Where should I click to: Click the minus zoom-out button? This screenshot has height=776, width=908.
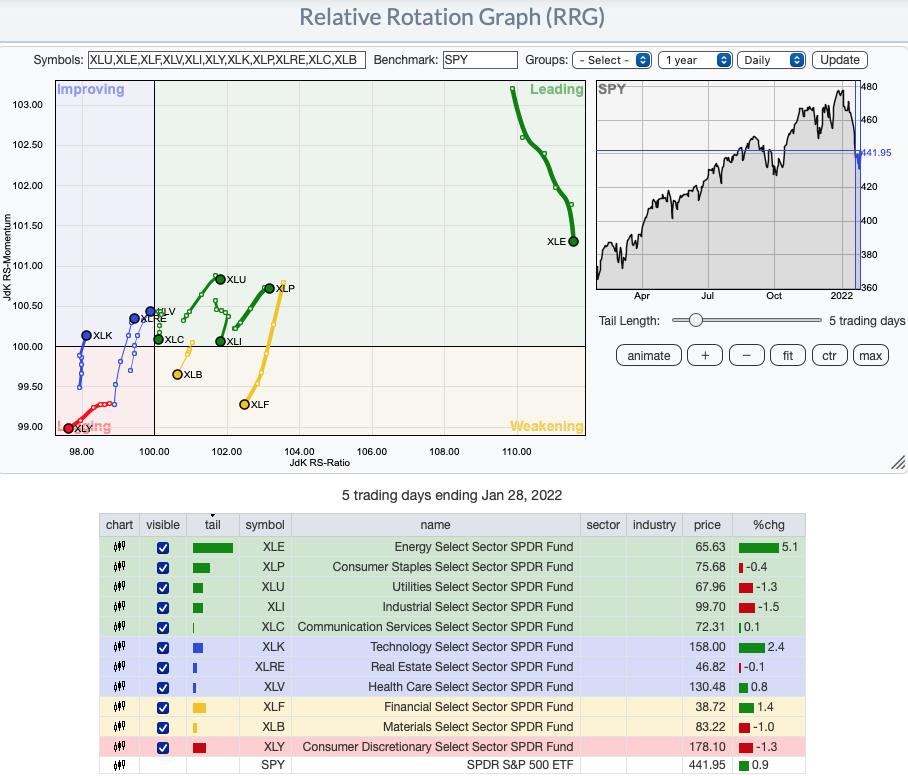(x=747, y=355)
